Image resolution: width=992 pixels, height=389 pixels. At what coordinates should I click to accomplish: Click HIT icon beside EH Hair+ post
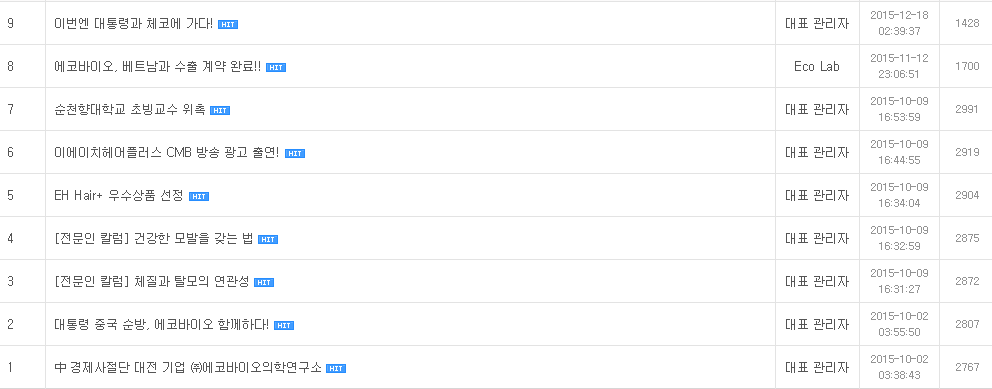coord(199,197)
